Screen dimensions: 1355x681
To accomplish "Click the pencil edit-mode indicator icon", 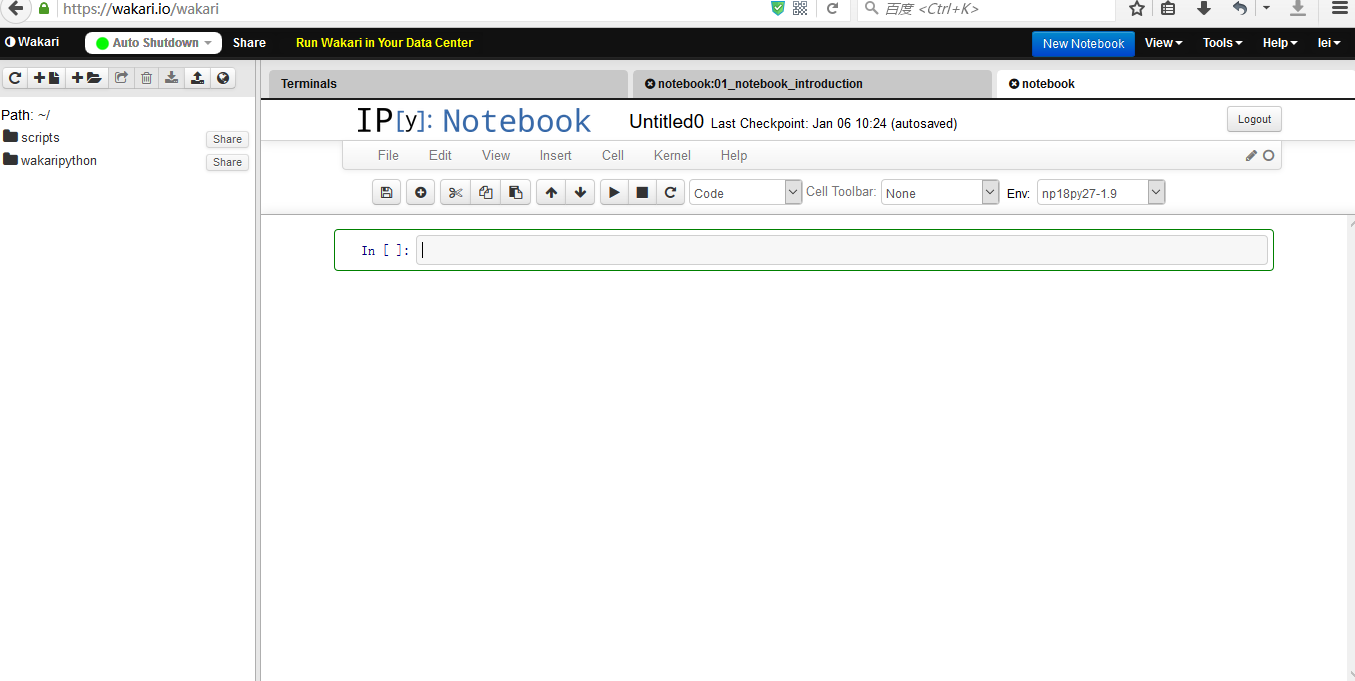I will click(x=1251, y=155).
